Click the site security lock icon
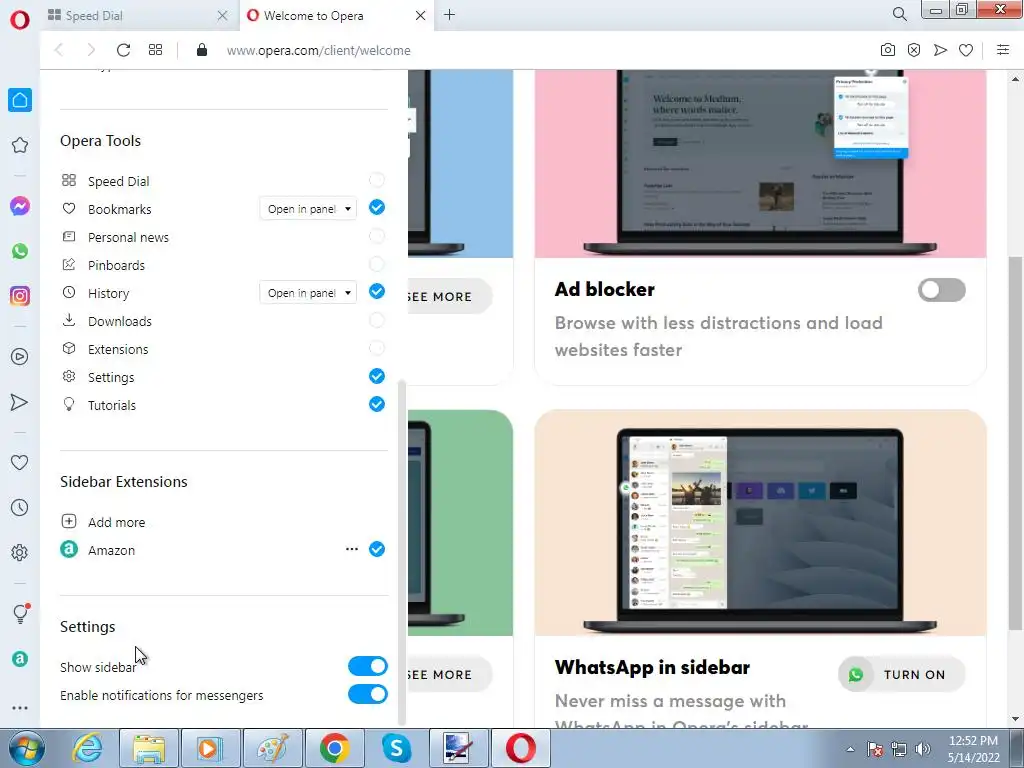This screenshot has width=1024, height=768. tap(202, 50)
